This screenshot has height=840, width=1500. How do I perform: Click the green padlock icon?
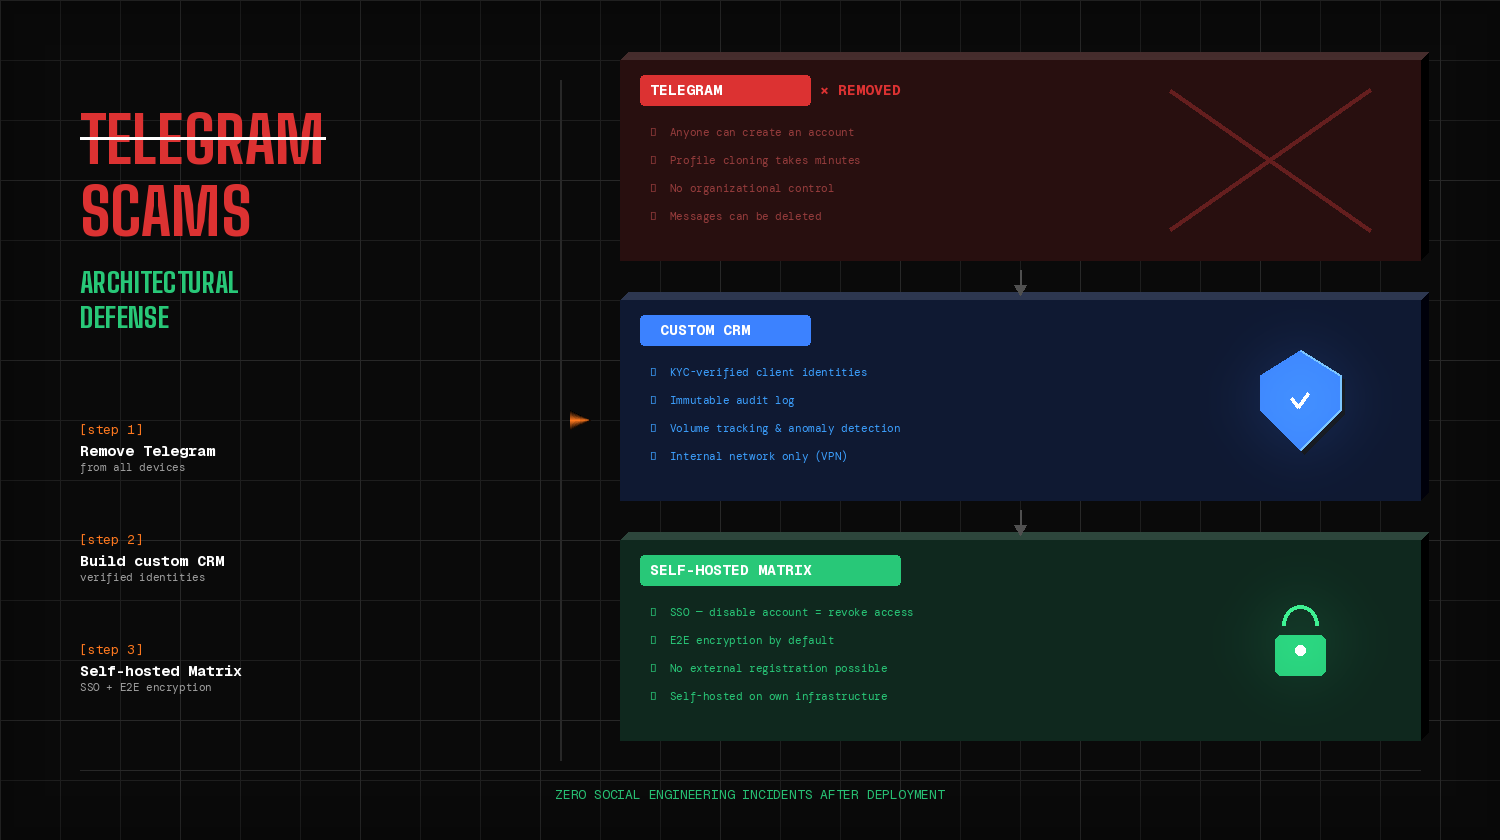point(1300,641)
